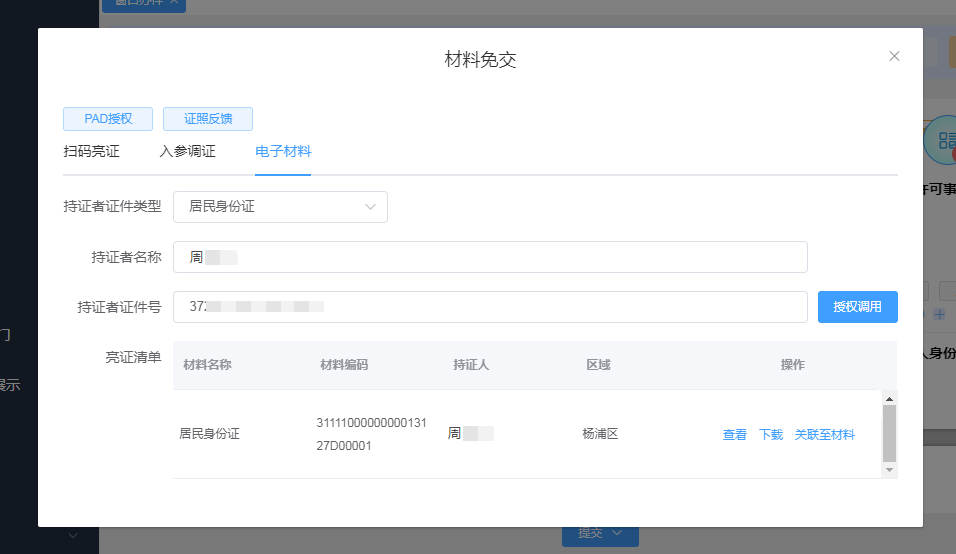
Task: Click the 区域 column header
Action: [x=598, y=364]
